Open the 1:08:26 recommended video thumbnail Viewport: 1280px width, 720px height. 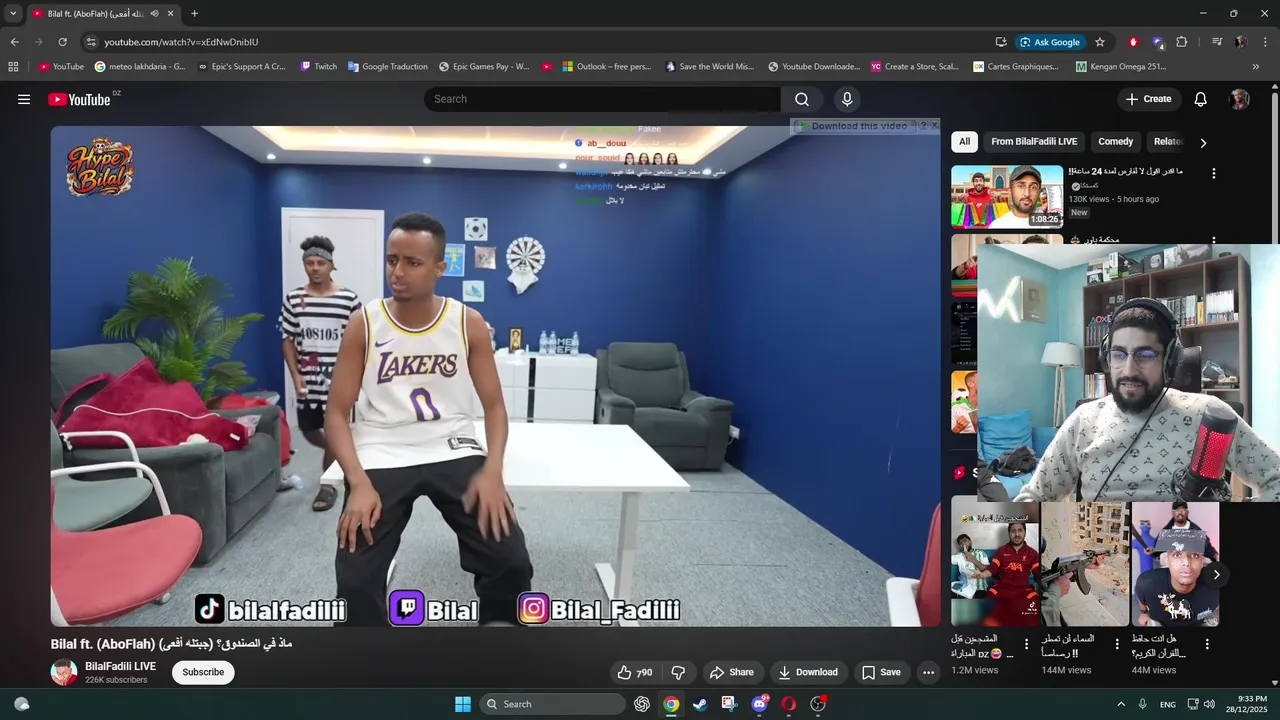[1007, 196]
